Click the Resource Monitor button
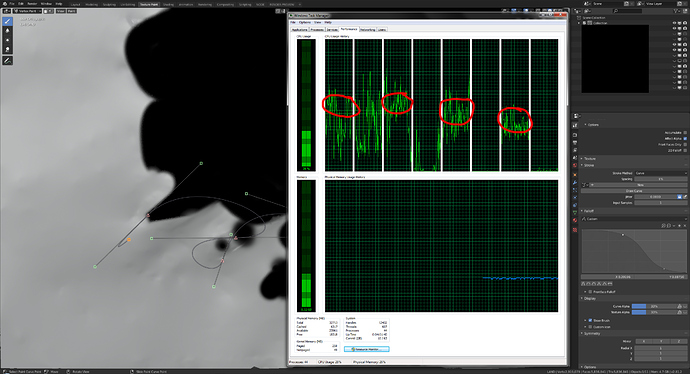Image resolution: width=690 pixels, height=374 pixels. tap(367, 349)
